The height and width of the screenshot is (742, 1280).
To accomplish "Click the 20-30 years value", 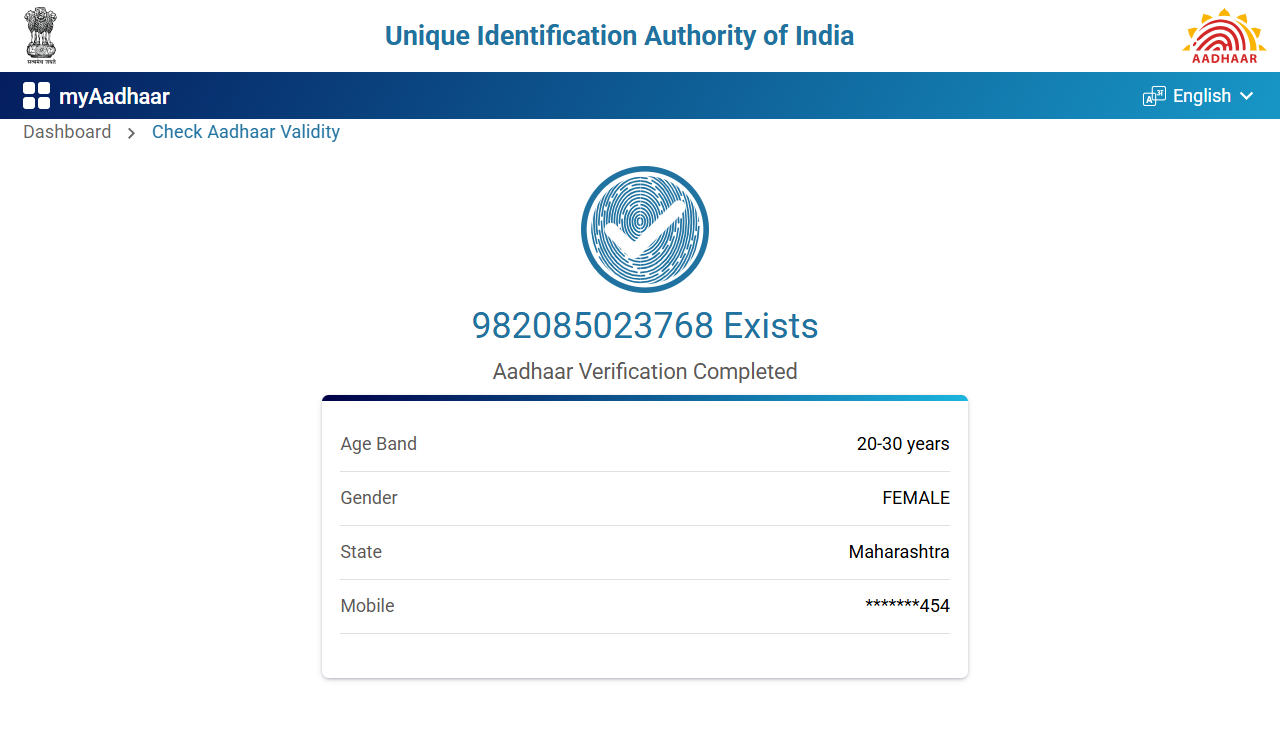I will click(x=903, y=444).
